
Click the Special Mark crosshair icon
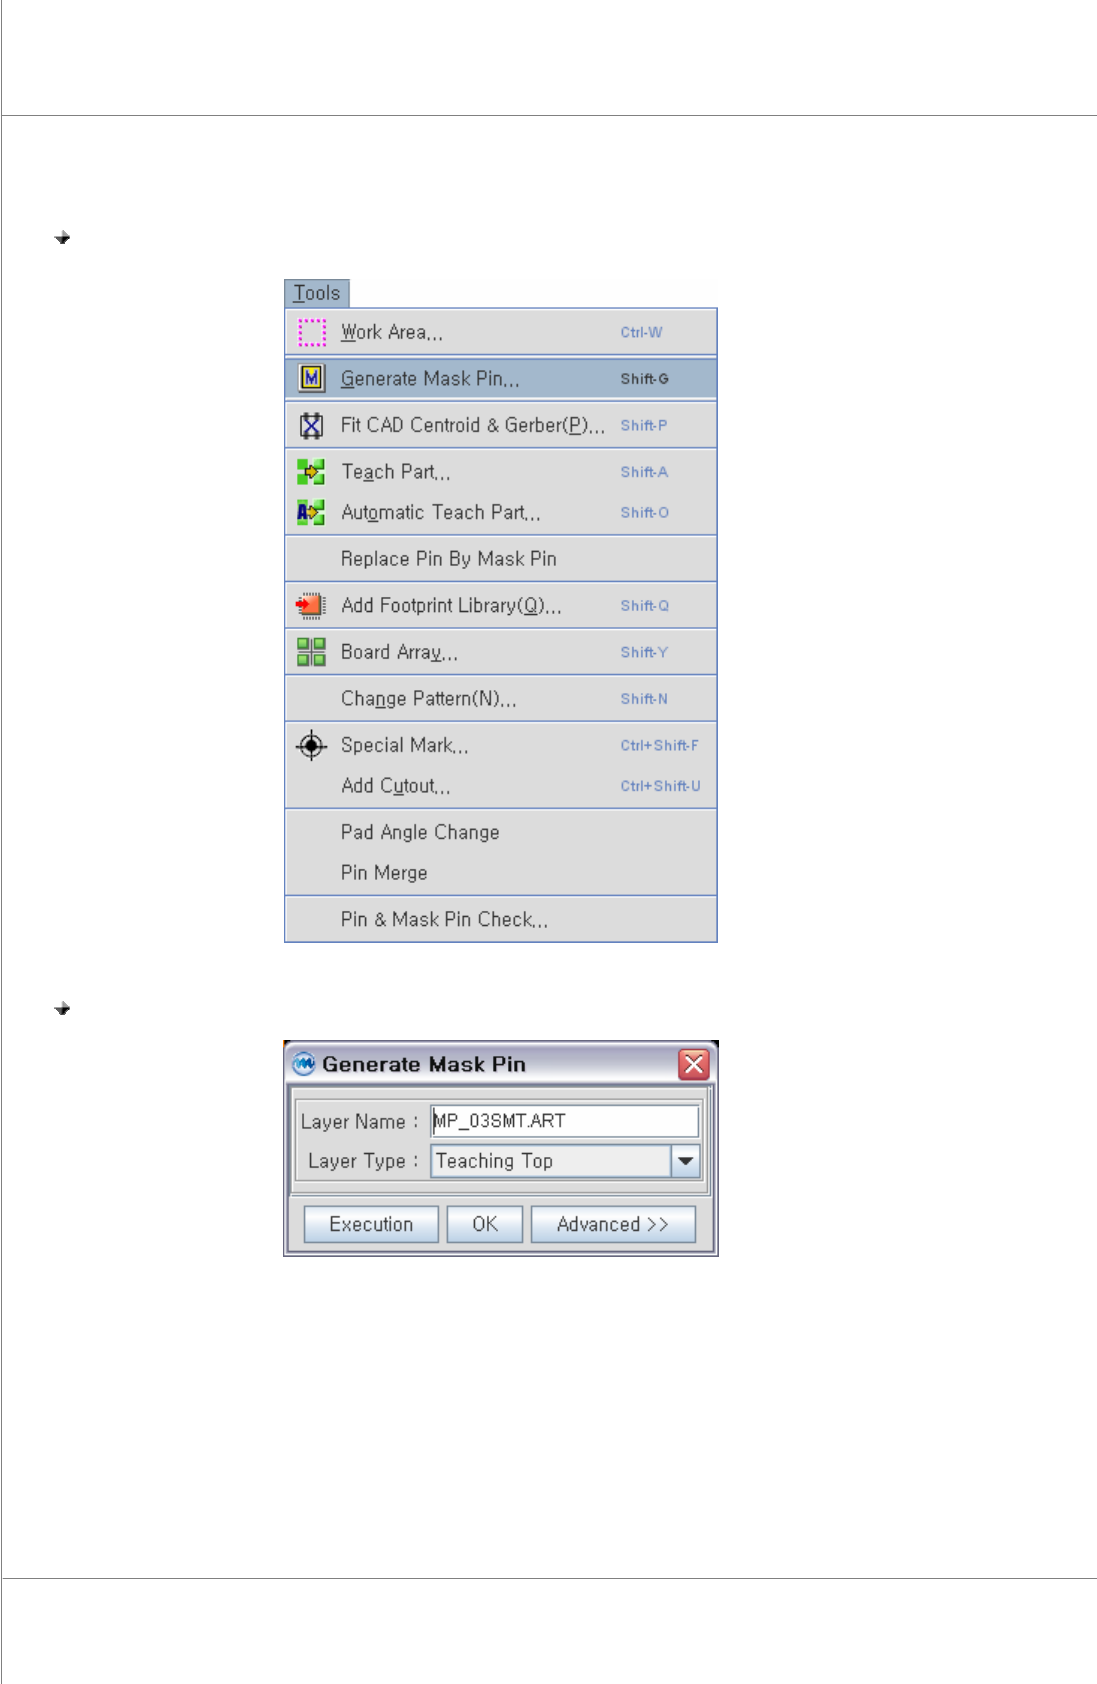311,745
